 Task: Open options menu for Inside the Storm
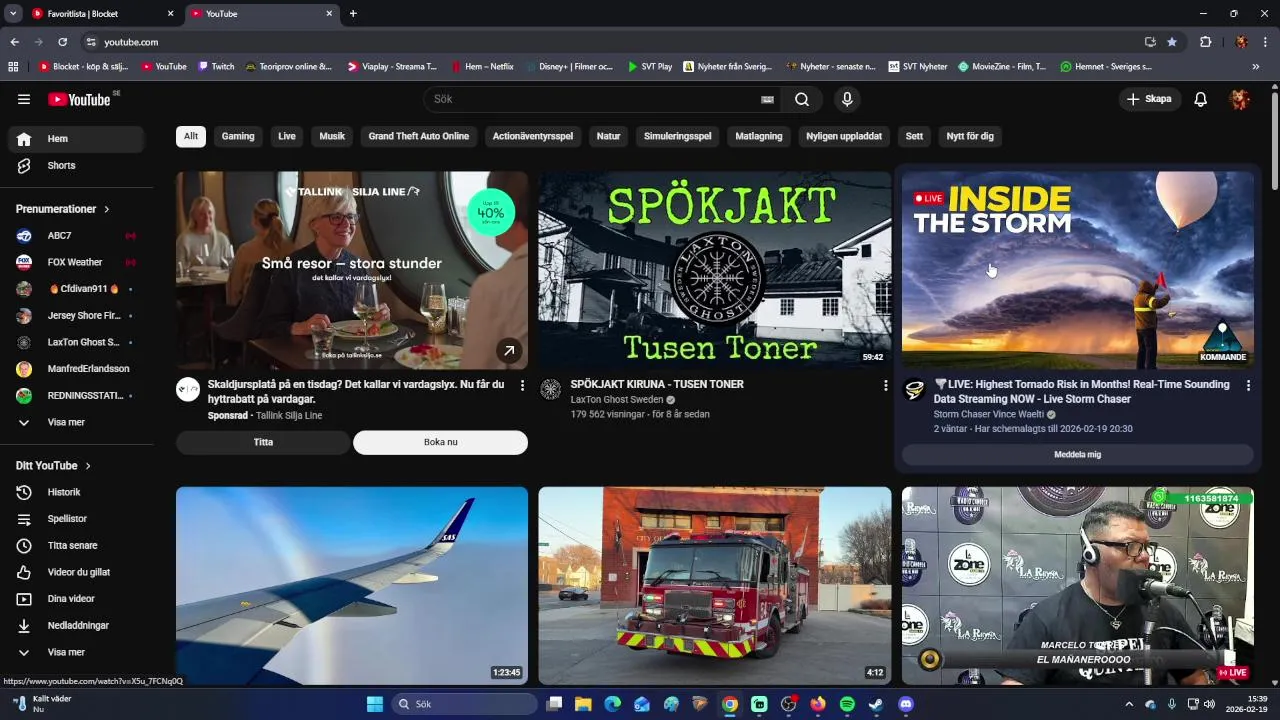[x=1248, y=386]
